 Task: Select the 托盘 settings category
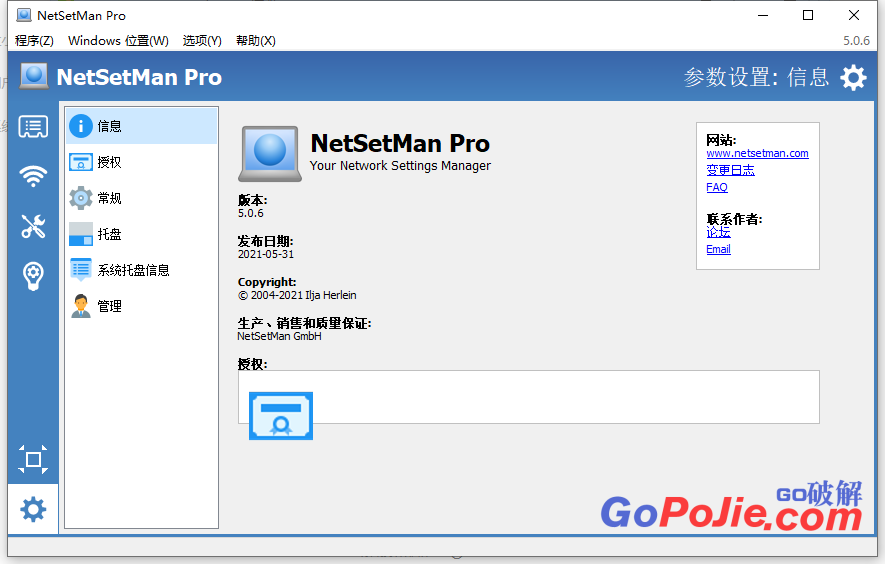coord(141,234)
